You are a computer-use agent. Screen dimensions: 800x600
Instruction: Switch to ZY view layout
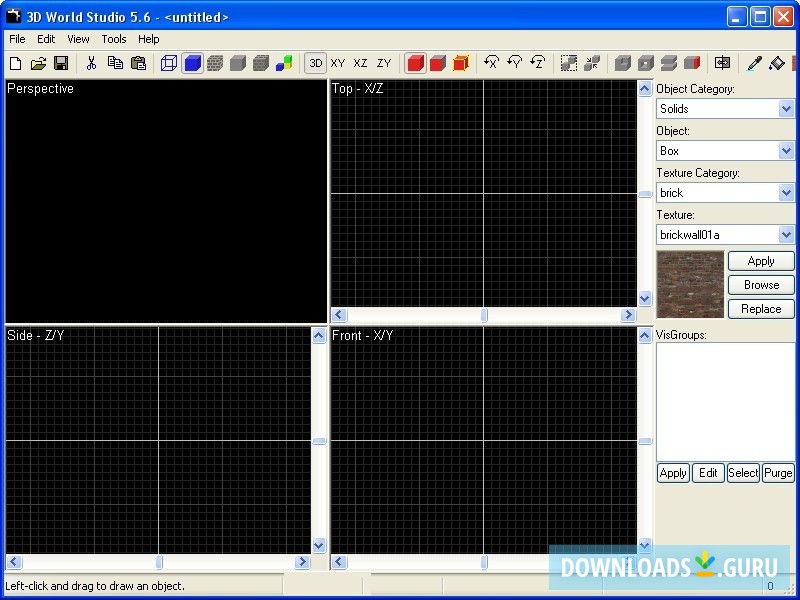[x=384, y=63]
